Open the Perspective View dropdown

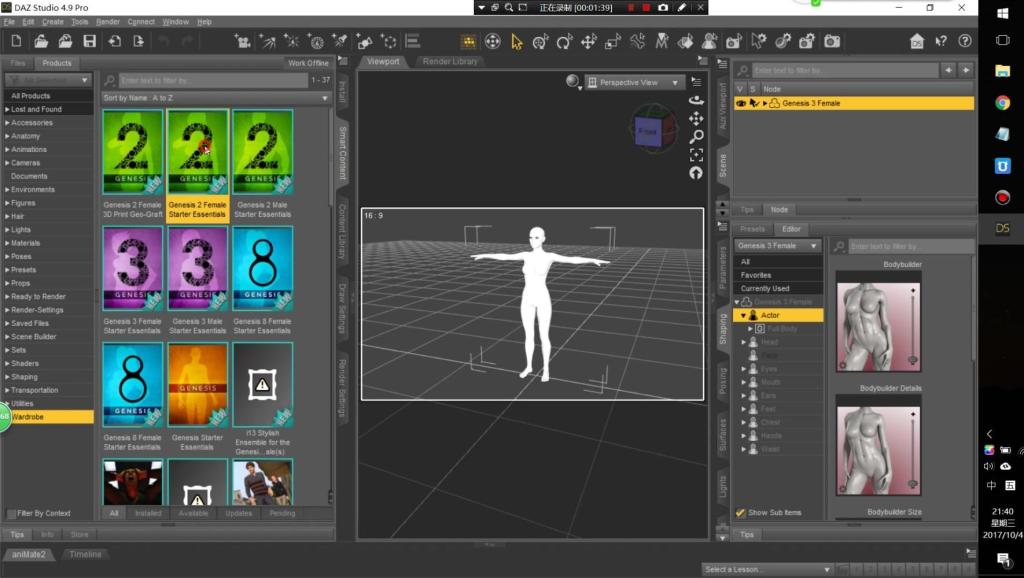coord(633,82)
